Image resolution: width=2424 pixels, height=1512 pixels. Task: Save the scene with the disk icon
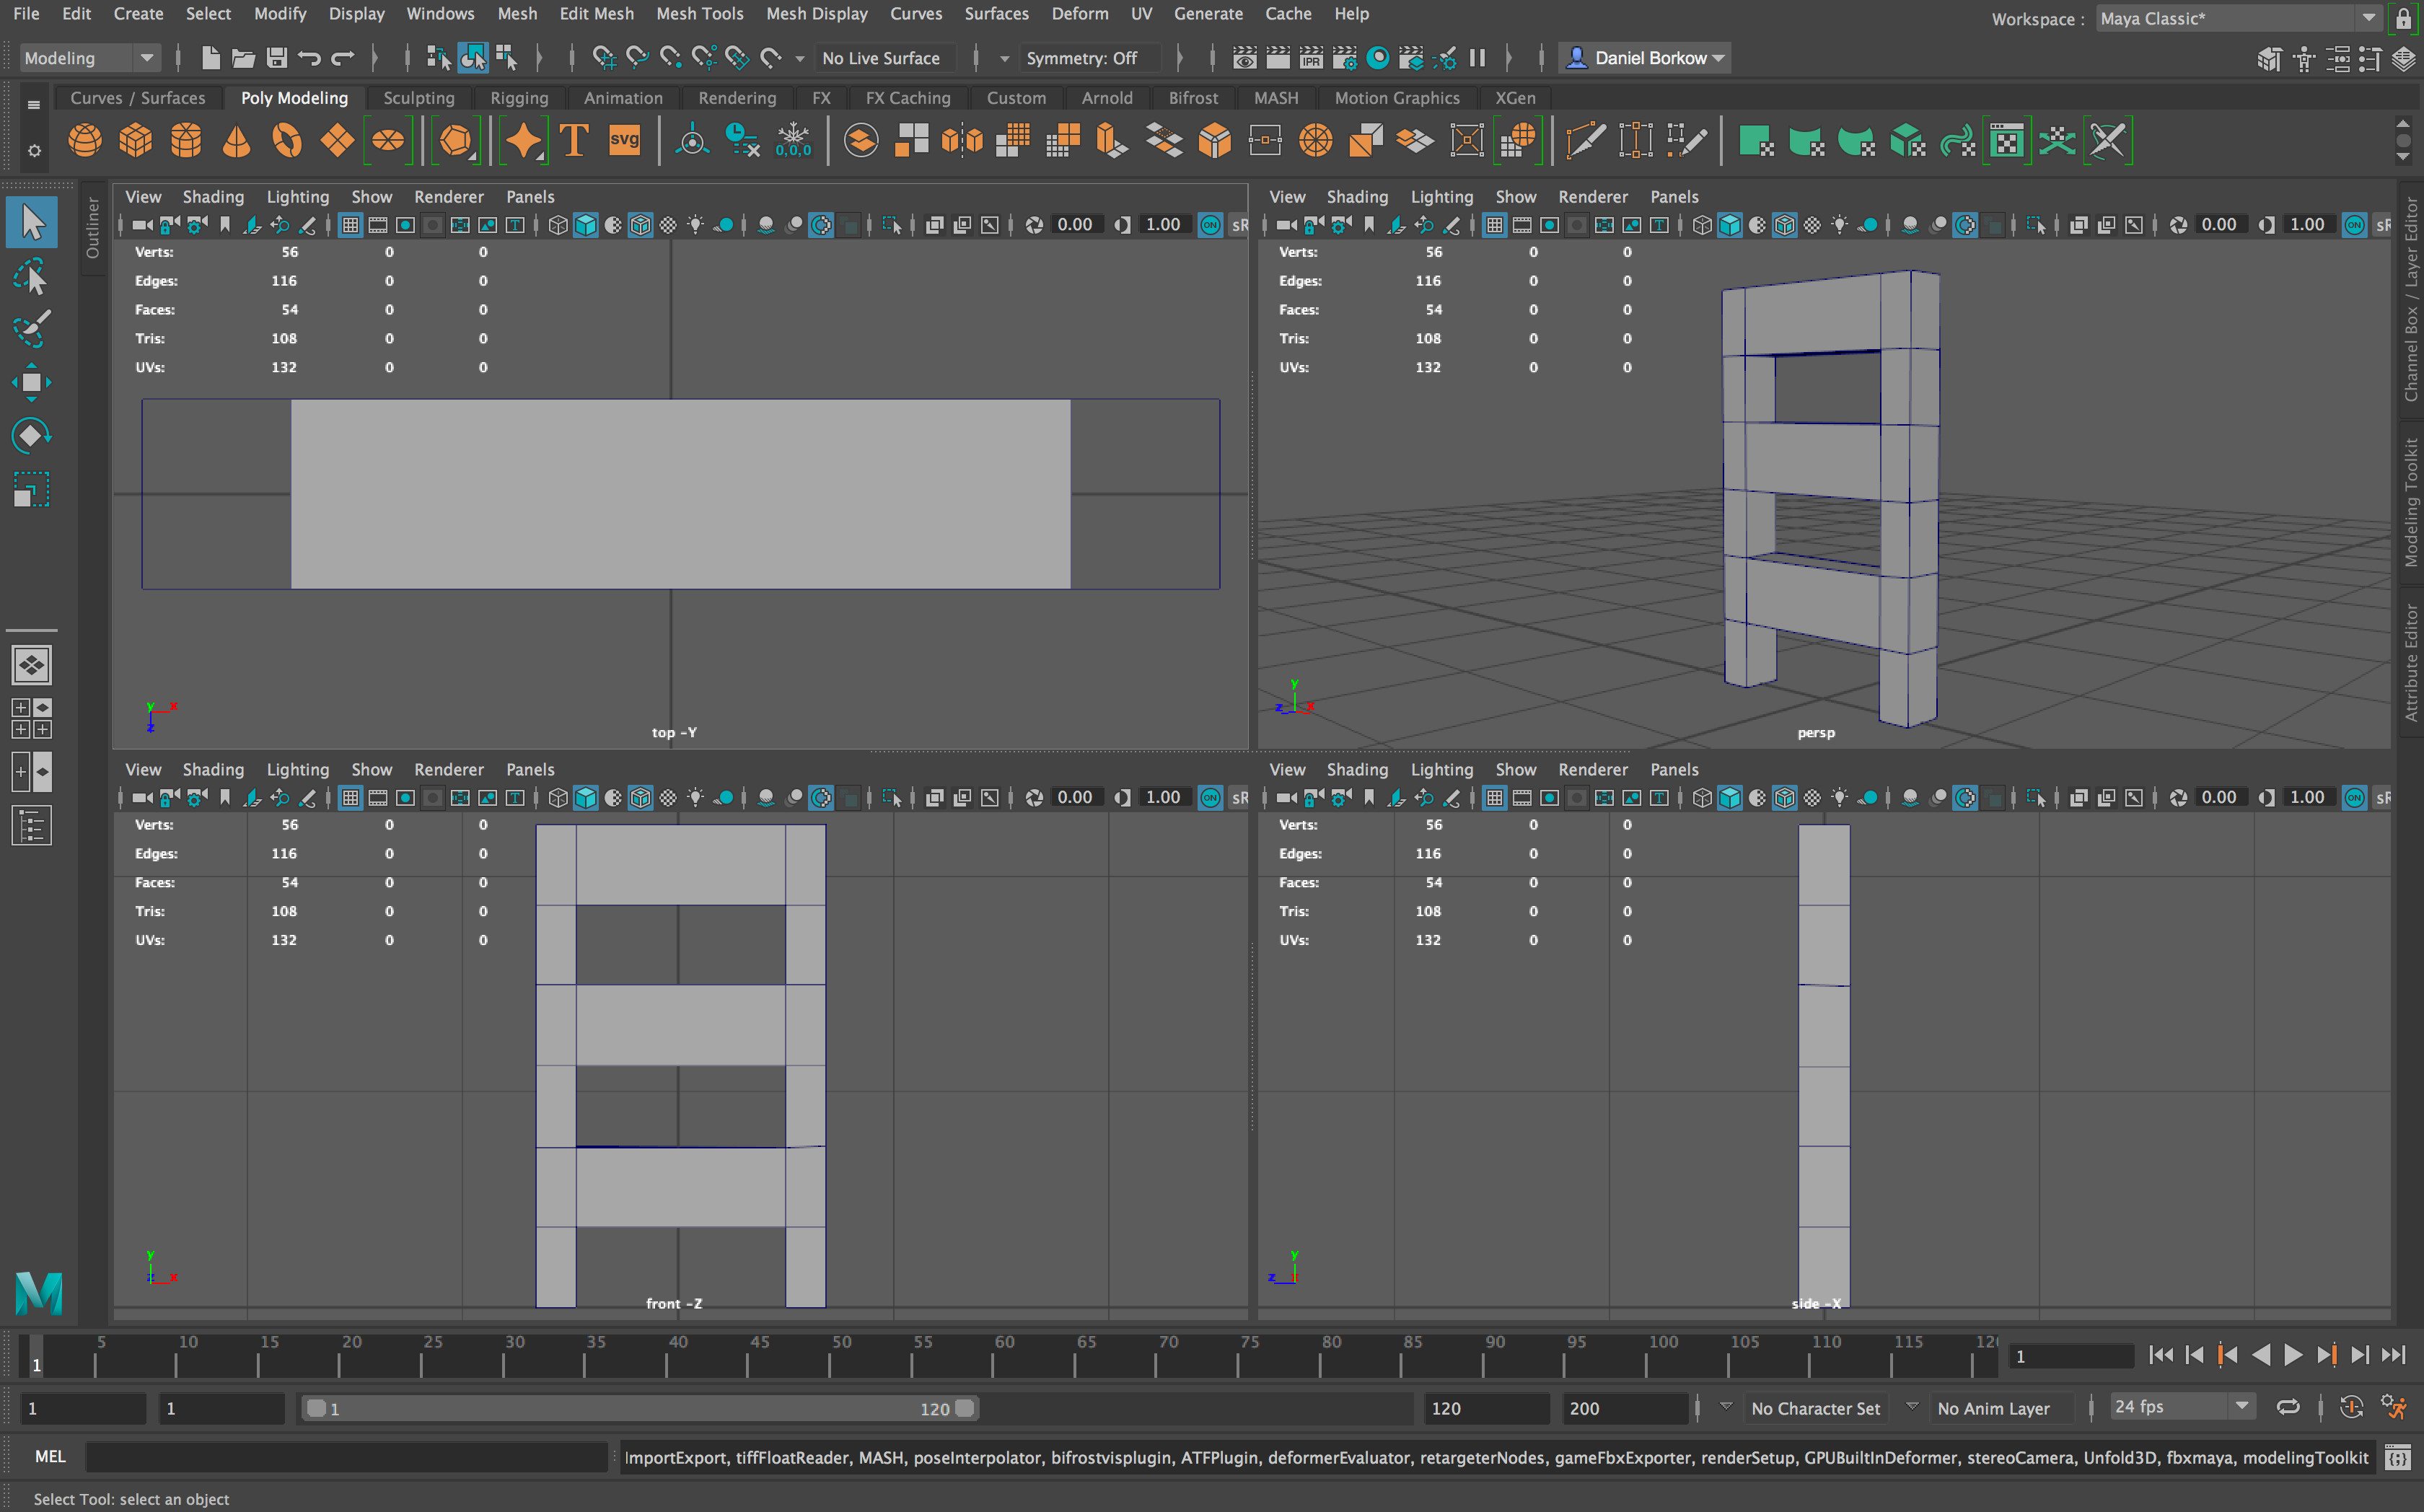(277, 58)
